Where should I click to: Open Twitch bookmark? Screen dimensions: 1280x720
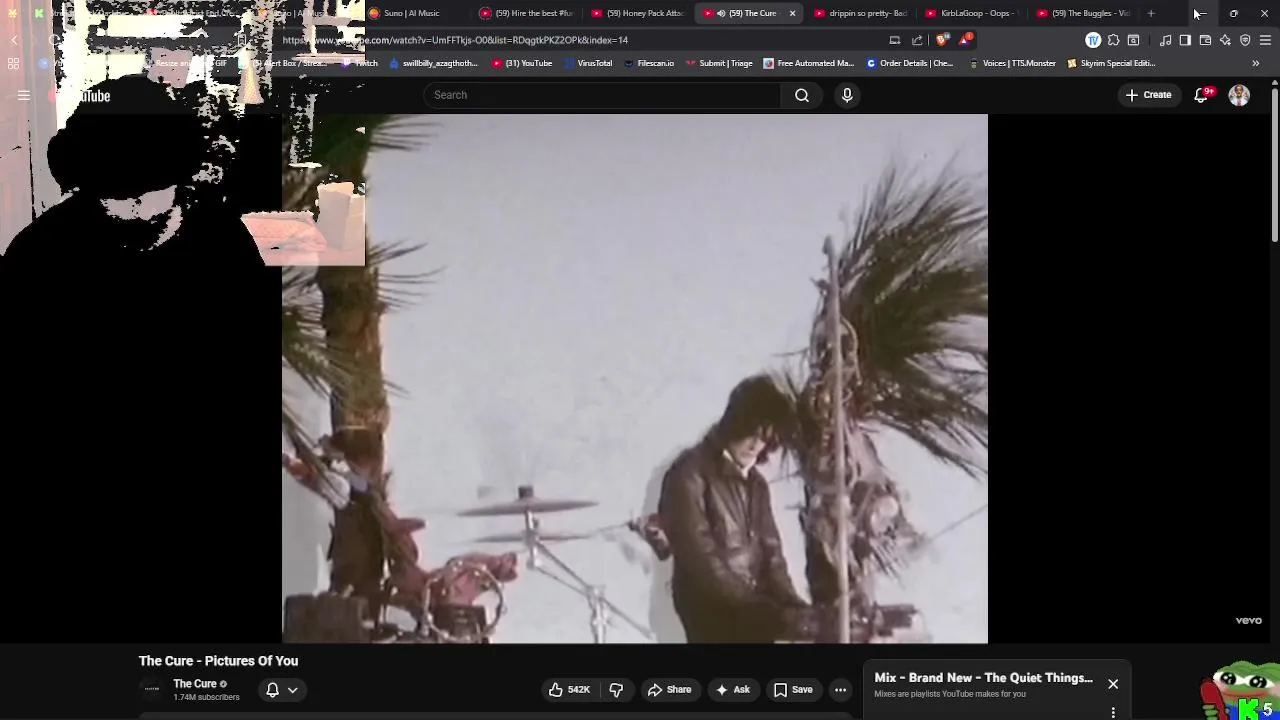tap(360, 63)
